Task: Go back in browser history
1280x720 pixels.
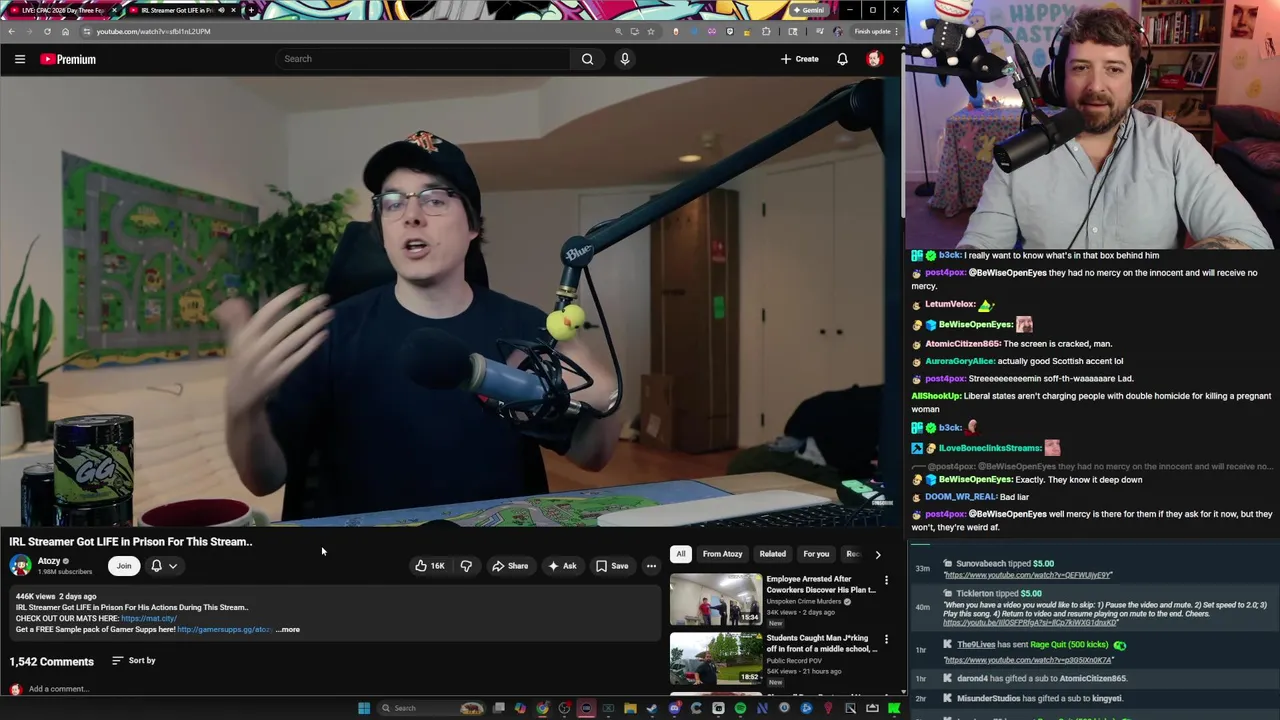Action: click(x=11, y=31)
